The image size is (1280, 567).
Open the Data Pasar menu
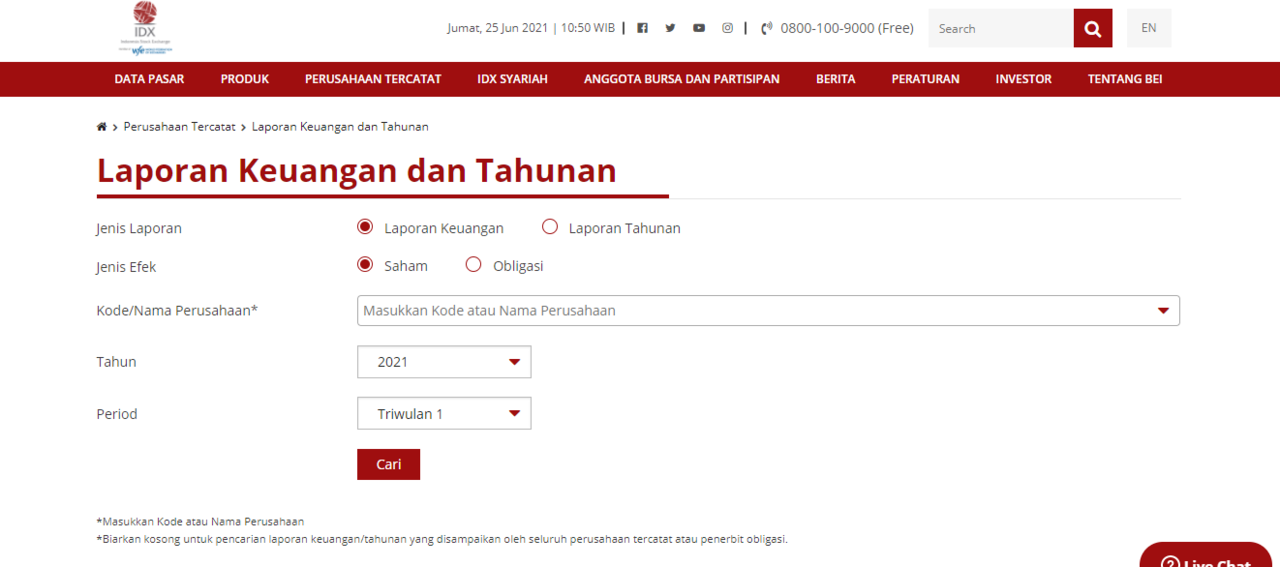150,79
